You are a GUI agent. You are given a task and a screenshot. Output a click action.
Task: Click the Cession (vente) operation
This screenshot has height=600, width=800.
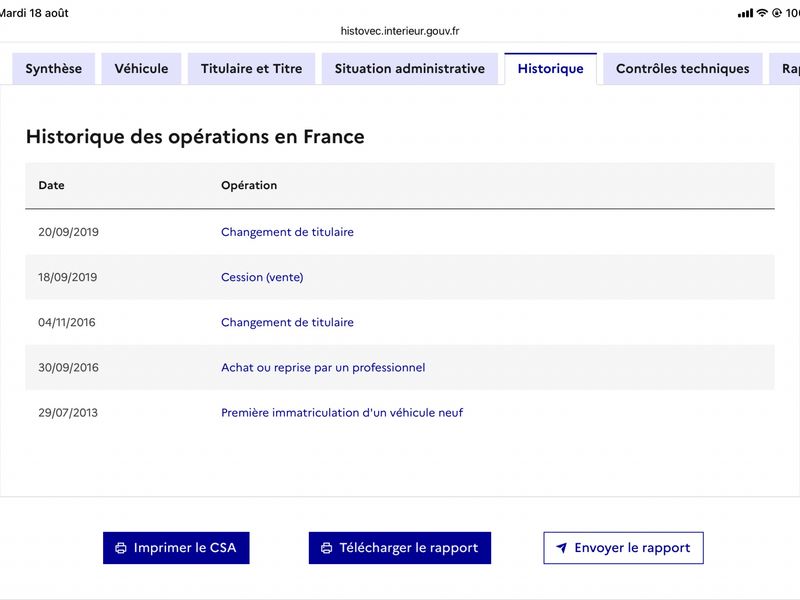pyautogui.click(x=262, y=277)
